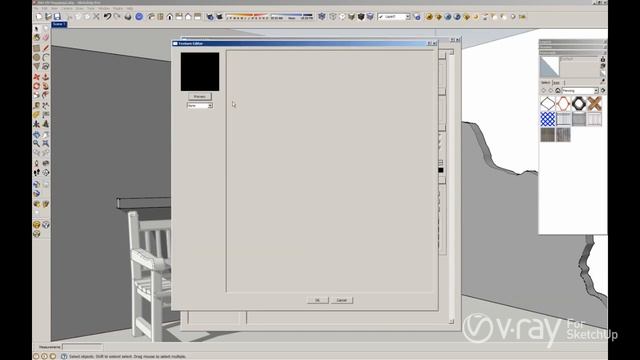Open the Window menu

pyautogui.click(x=104, y=8)
